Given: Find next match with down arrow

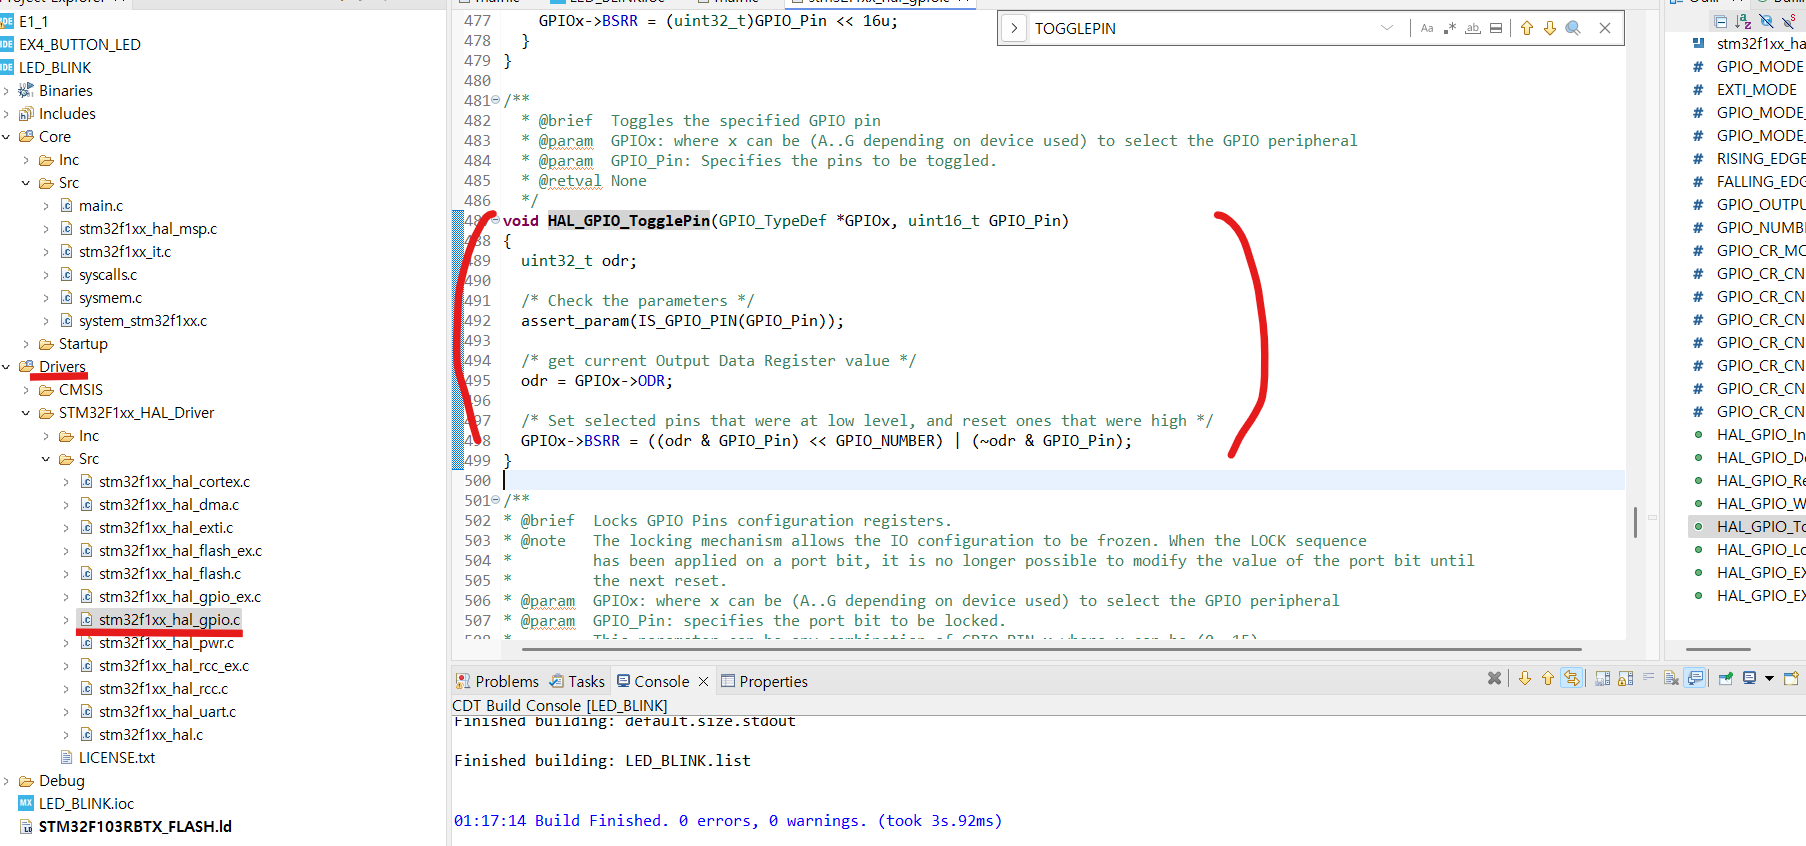Looking at the screenshot, I should [1550, 28].
